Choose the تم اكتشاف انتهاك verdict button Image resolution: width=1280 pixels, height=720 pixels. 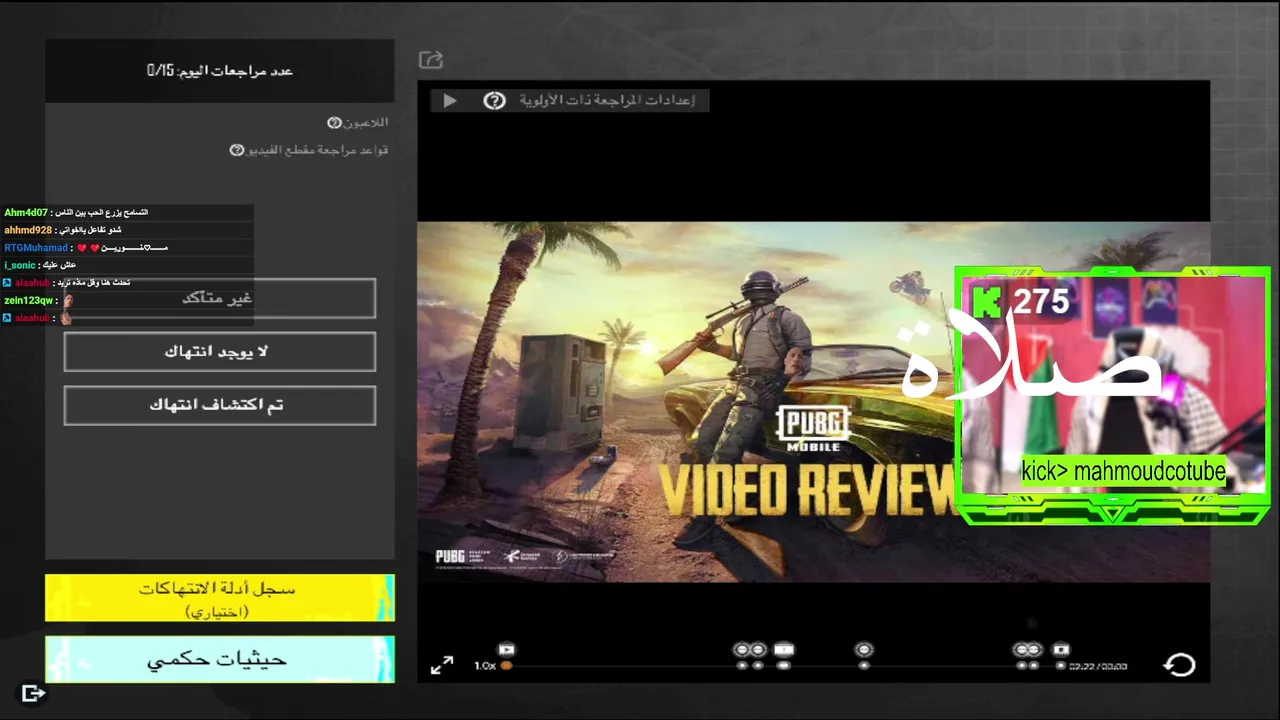[x=220, y=405]
